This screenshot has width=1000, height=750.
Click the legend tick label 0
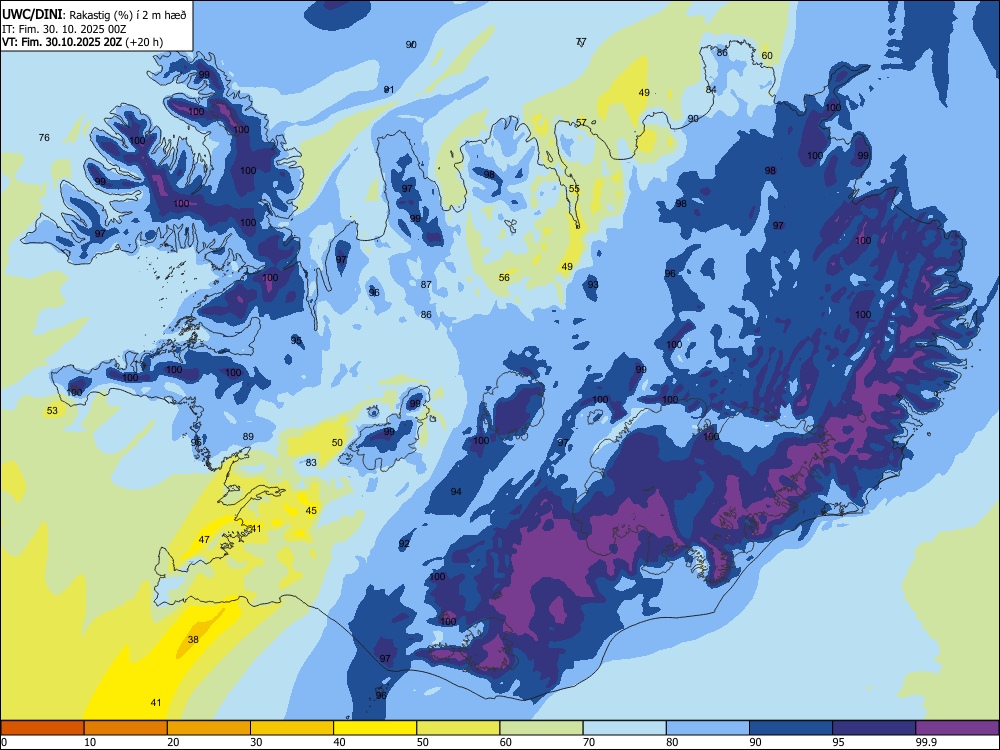click(x=3, y=742)
